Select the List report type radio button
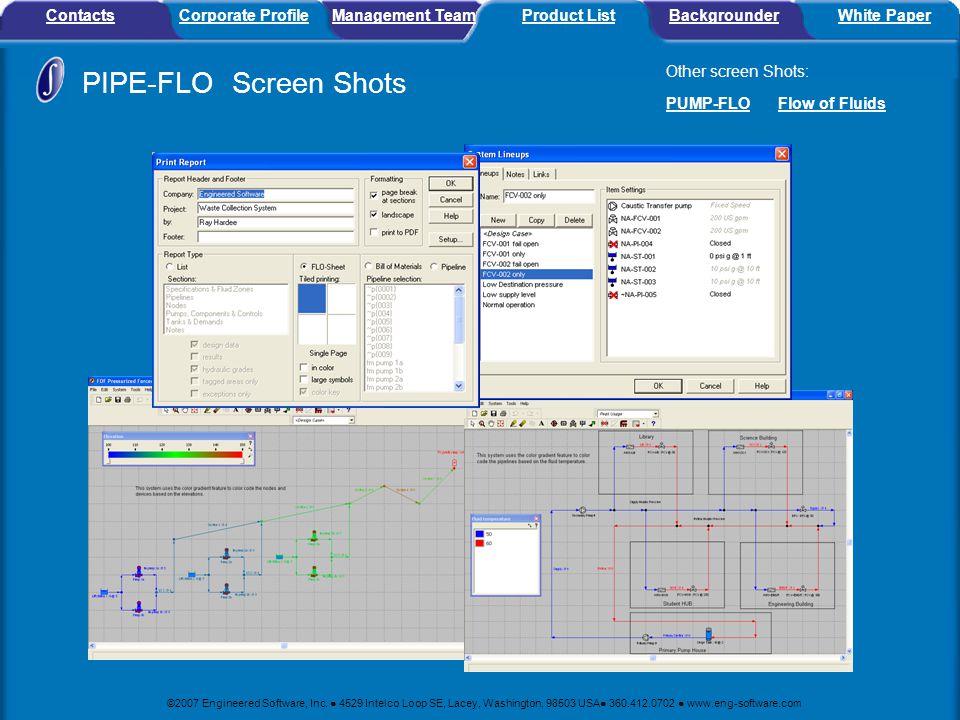The image size is (960, 720). [170, 267]
